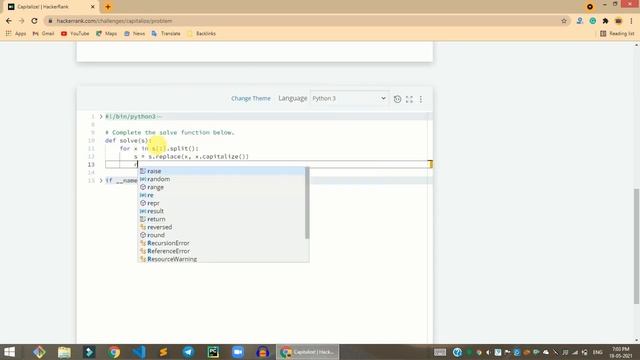Click Change Theme link
Viewport: 640px width, 360px height.
click(x=251, y=98)
